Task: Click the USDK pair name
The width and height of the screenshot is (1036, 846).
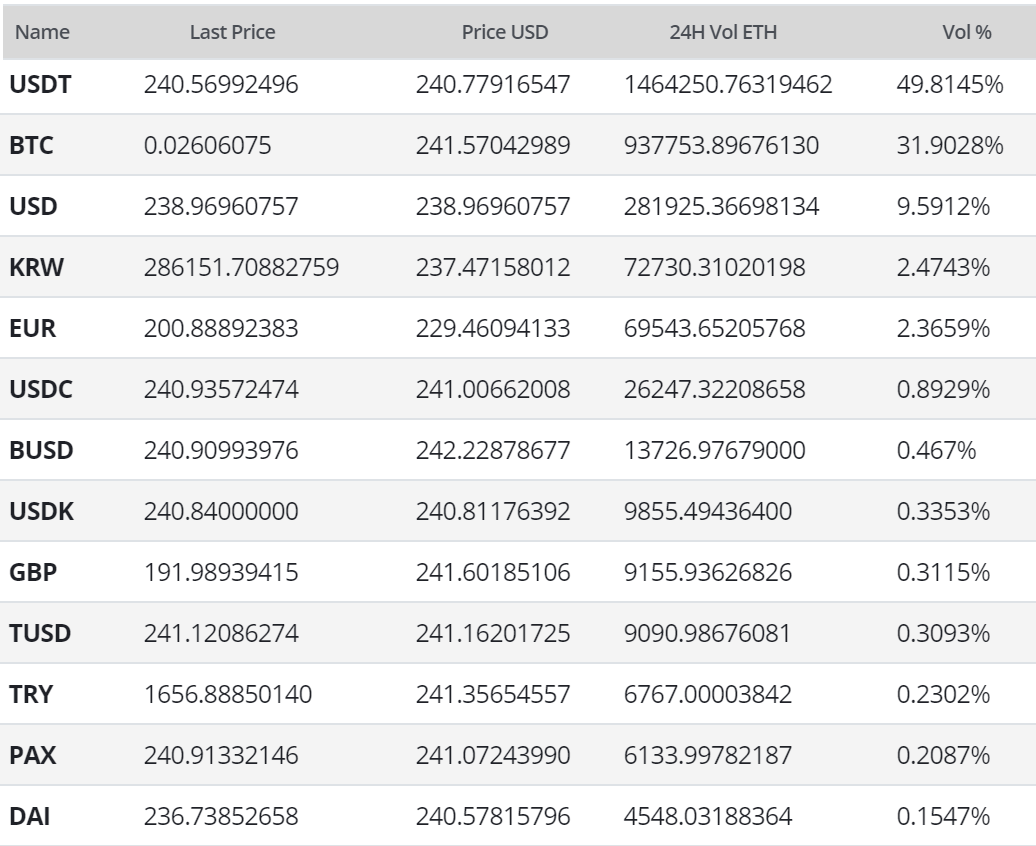Action: (x=41, y=512)
